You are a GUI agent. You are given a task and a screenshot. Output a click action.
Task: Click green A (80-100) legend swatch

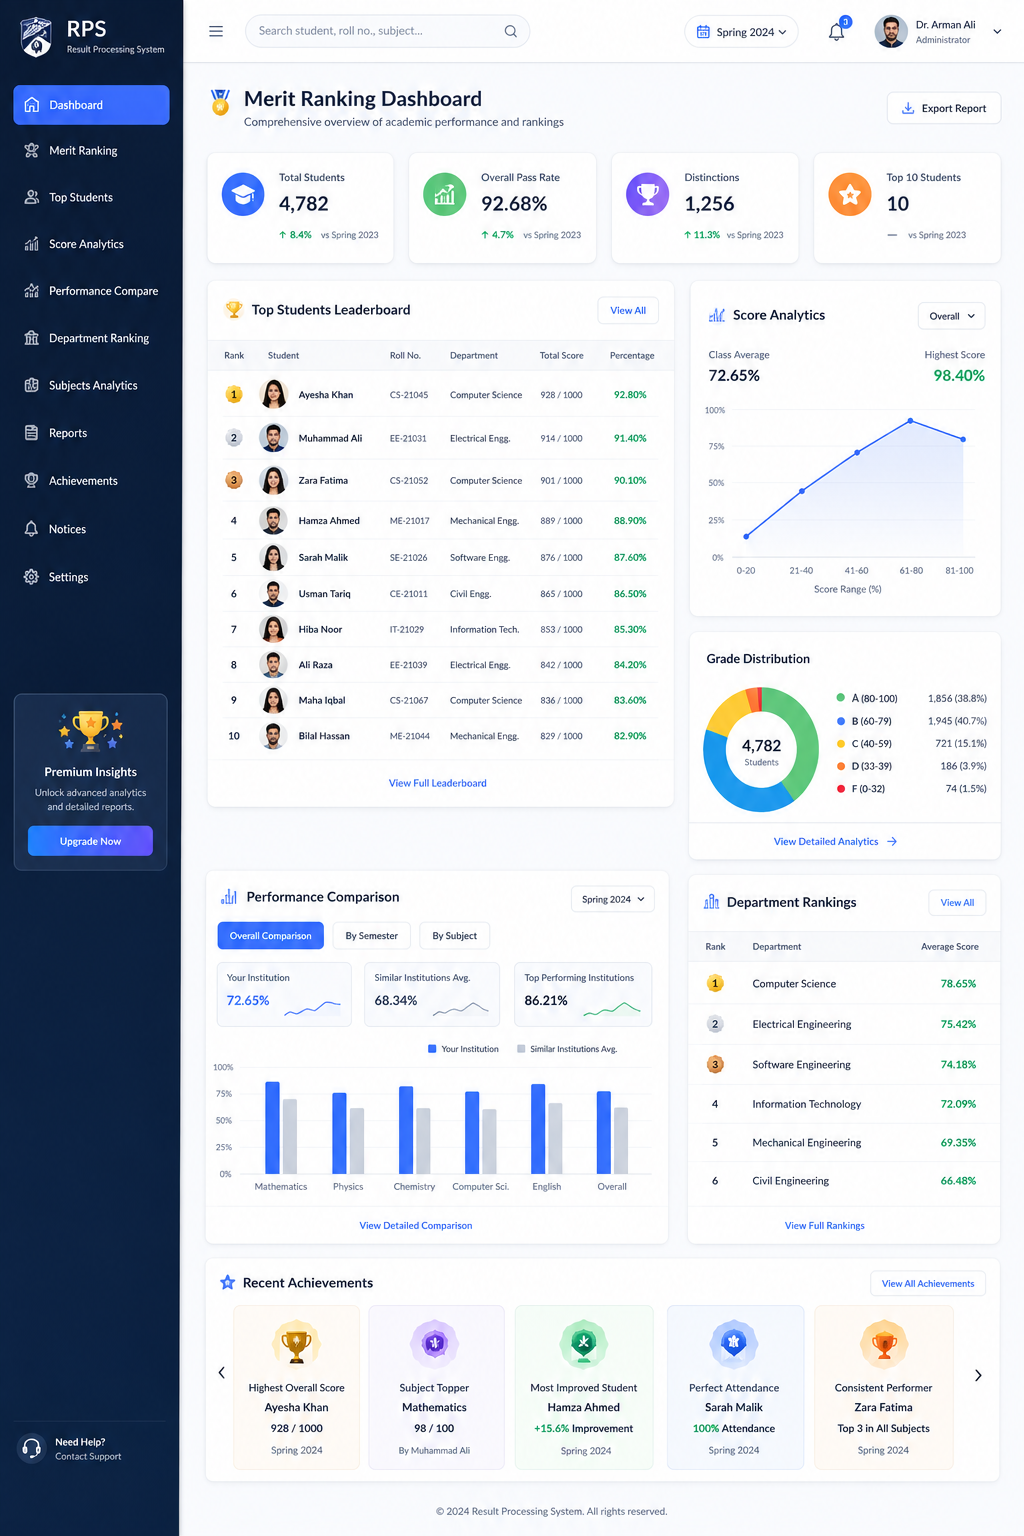pos(841,698)
